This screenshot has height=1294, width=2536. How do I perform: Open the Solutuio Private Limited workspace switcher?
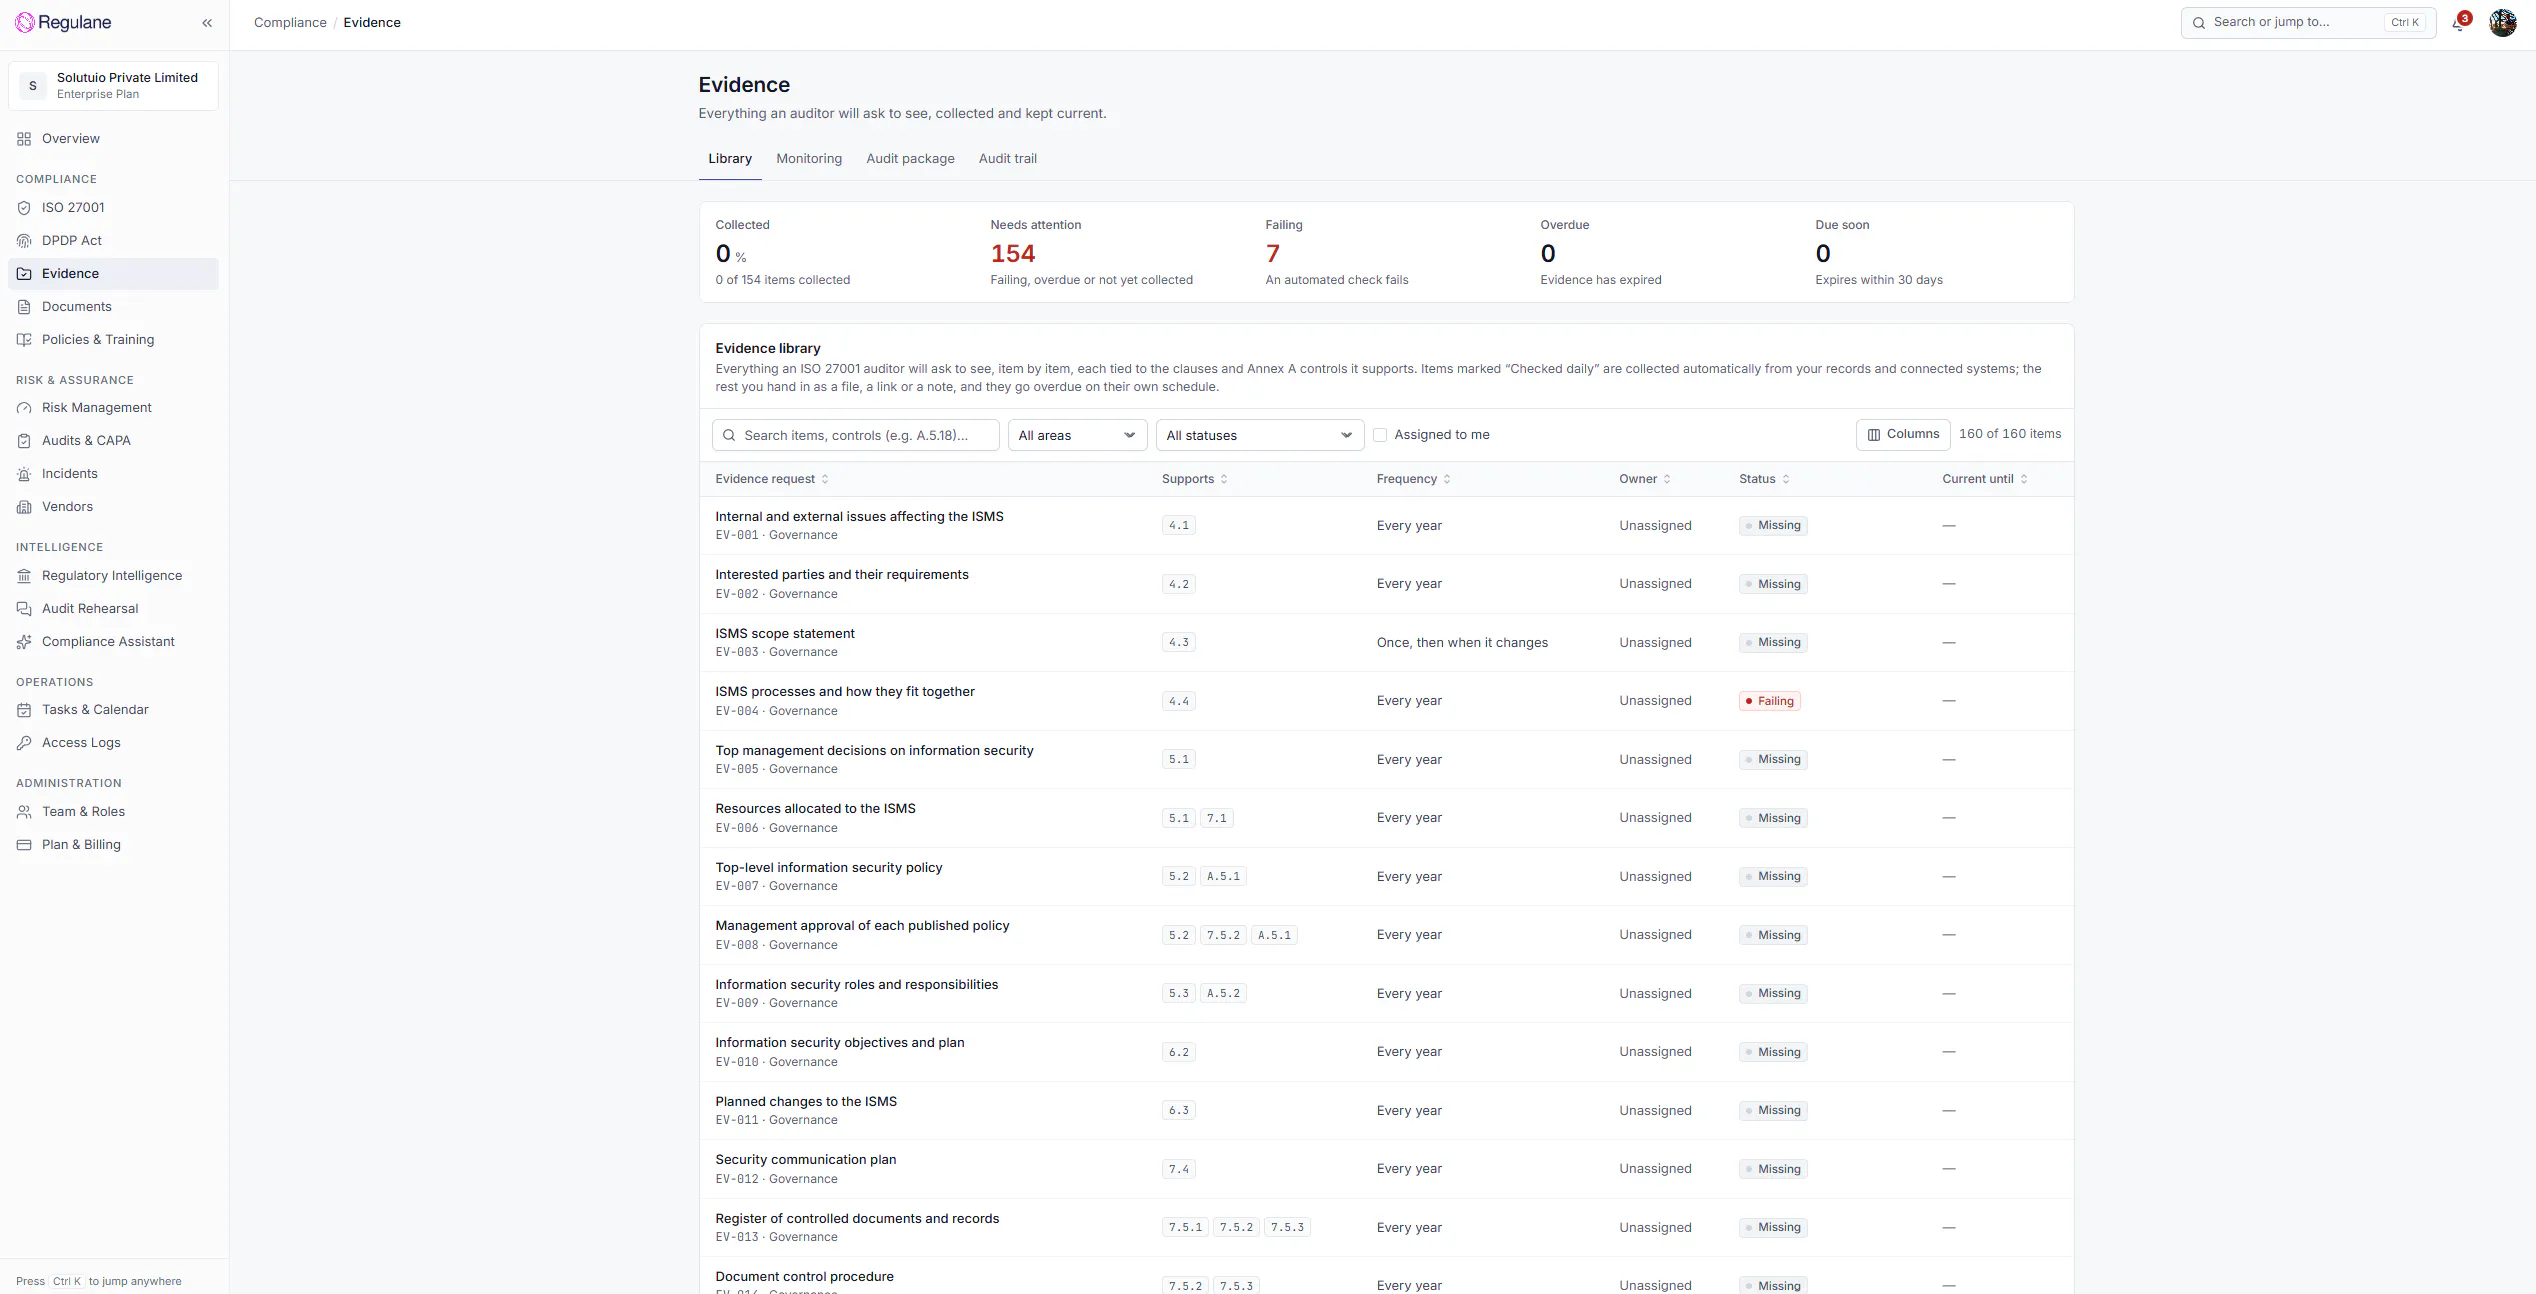point(113,86)
